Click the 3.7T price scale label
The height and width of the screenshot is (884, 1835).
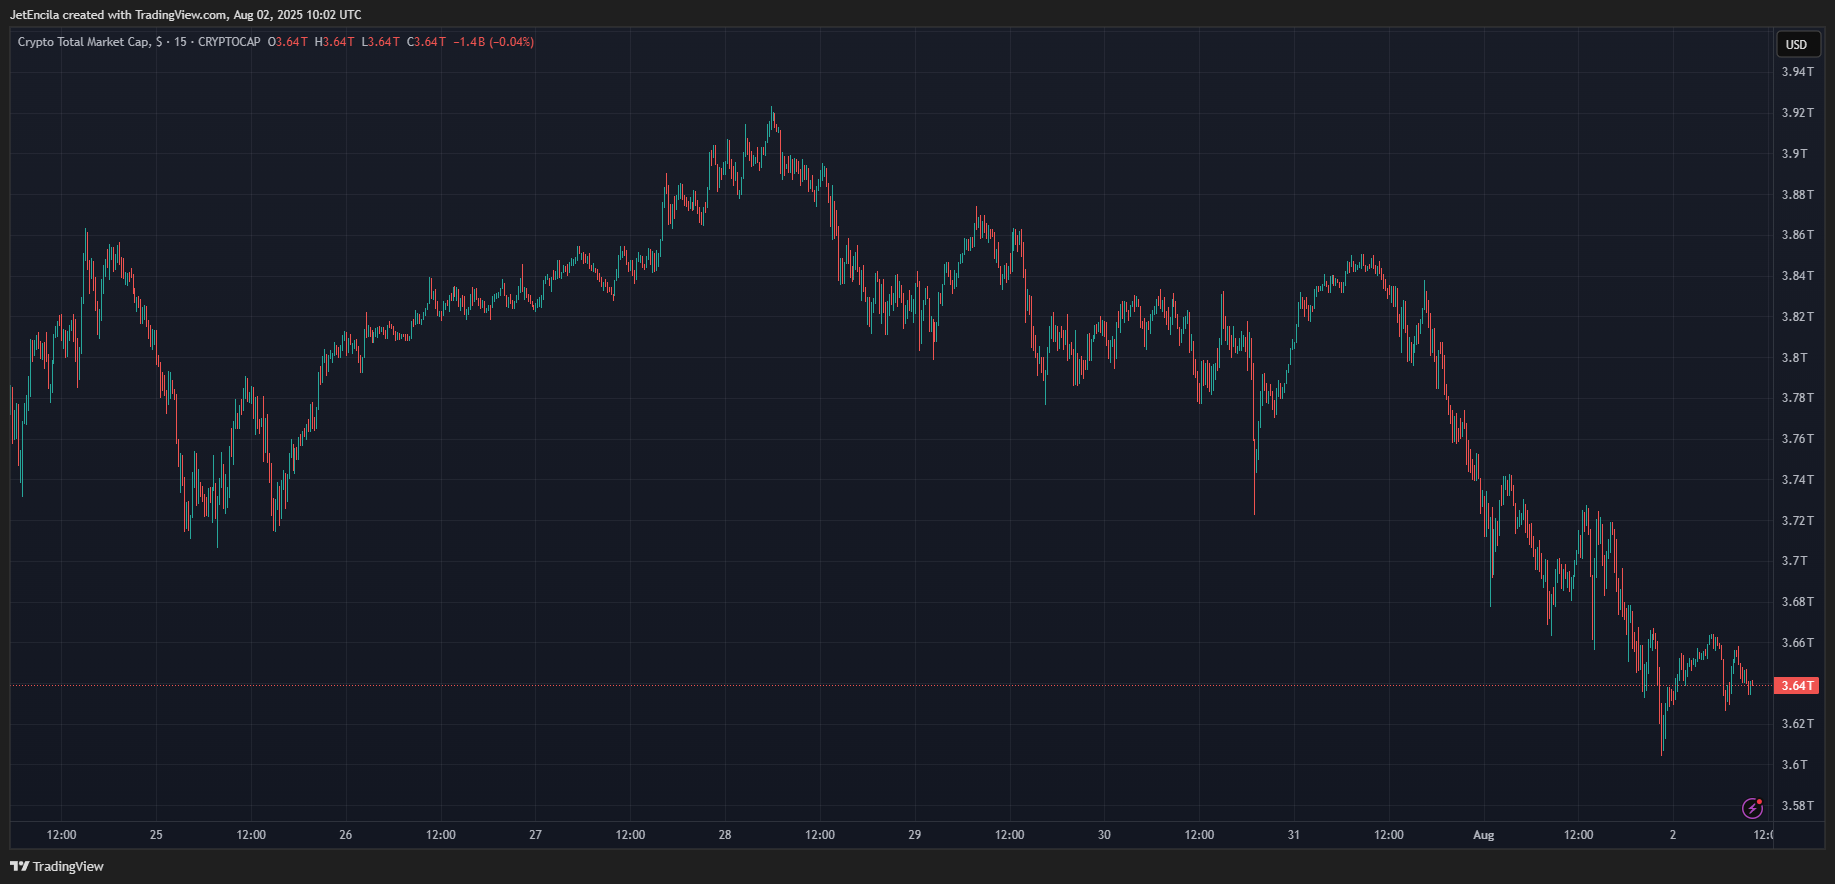point(1794,561)
